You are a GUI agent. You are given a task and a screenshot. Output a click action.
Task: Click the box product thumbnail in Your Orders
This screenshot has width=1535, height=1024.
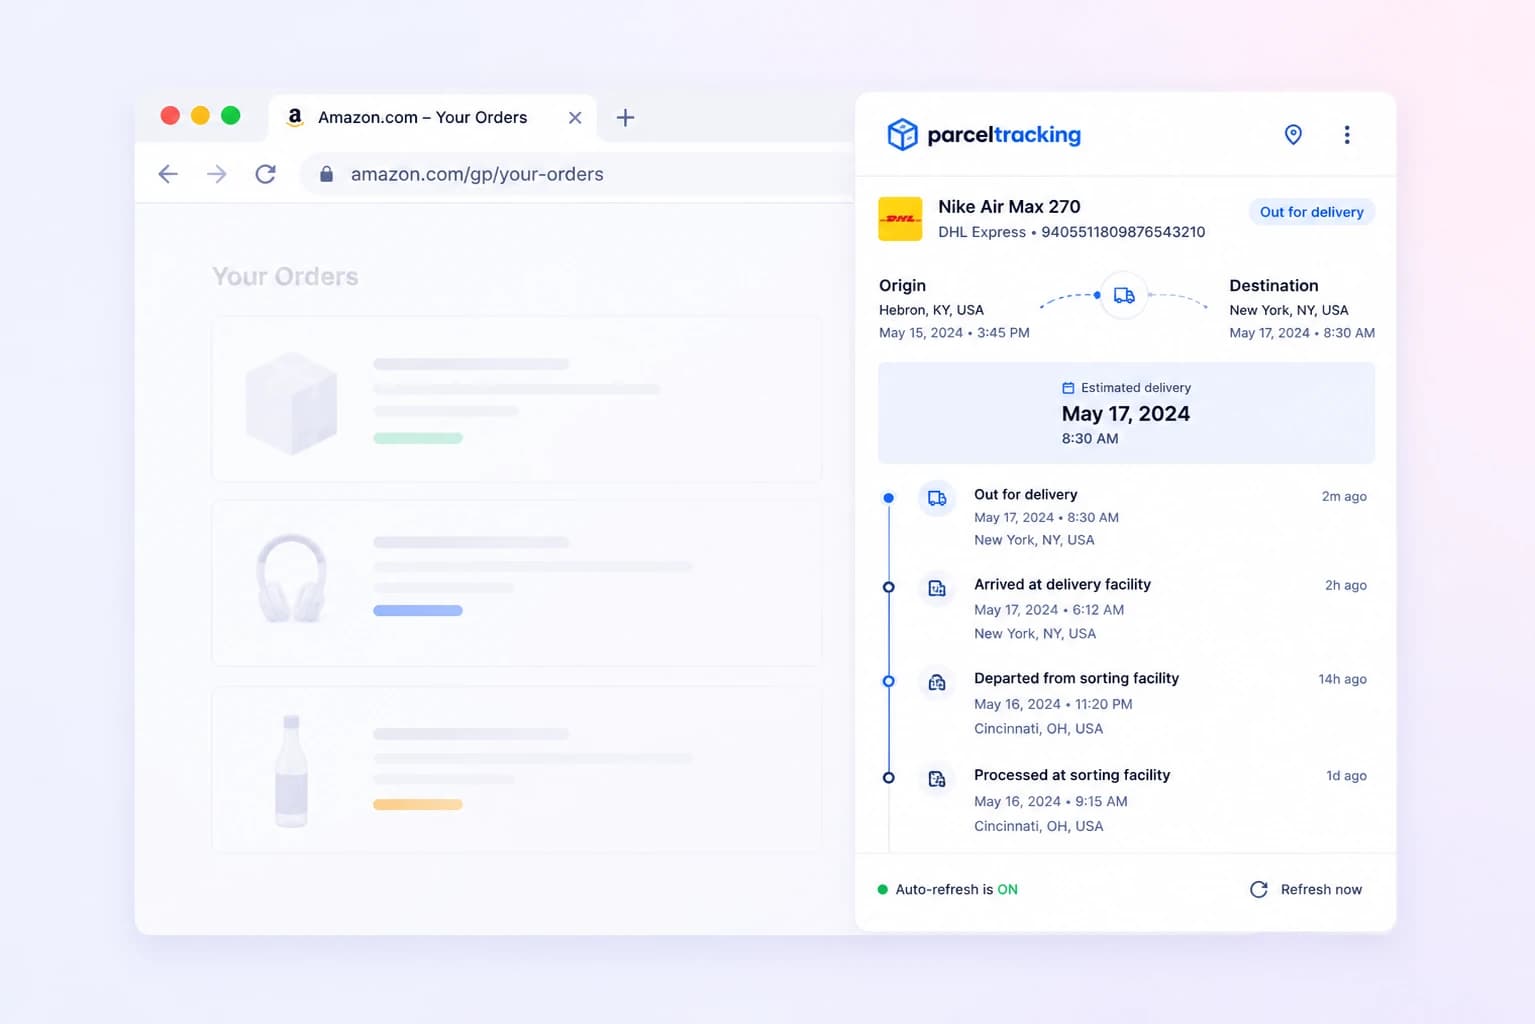(291, 402)
